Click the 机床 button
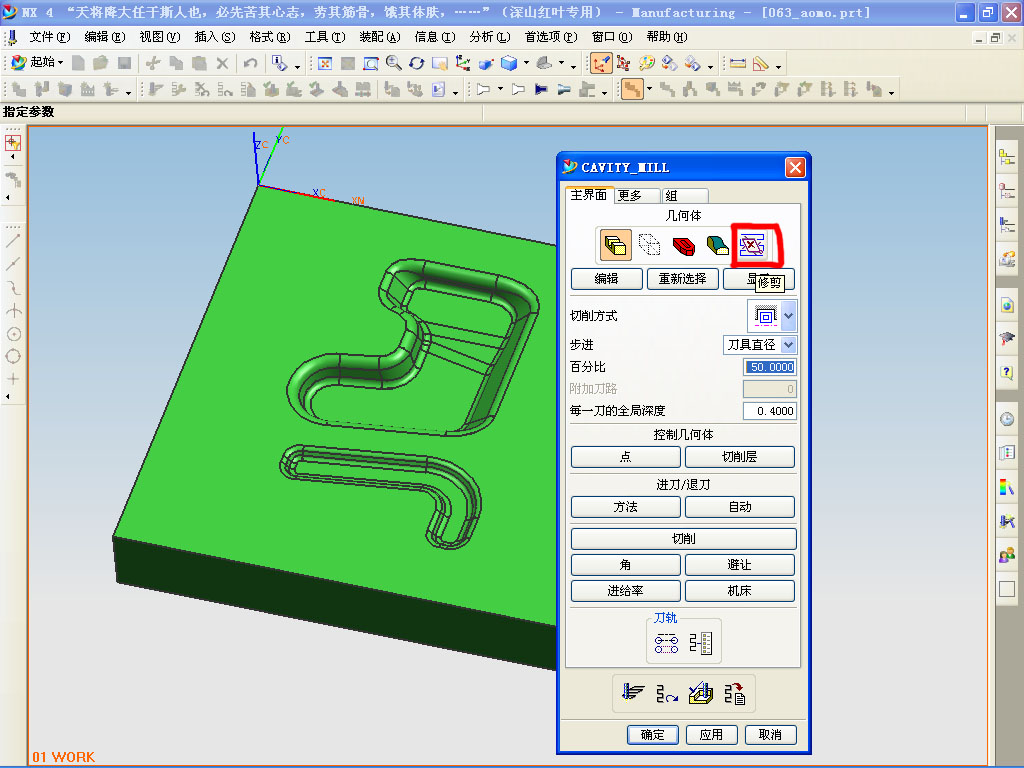The height and width of the screenshot is (768, 1024). pos(739,591)
